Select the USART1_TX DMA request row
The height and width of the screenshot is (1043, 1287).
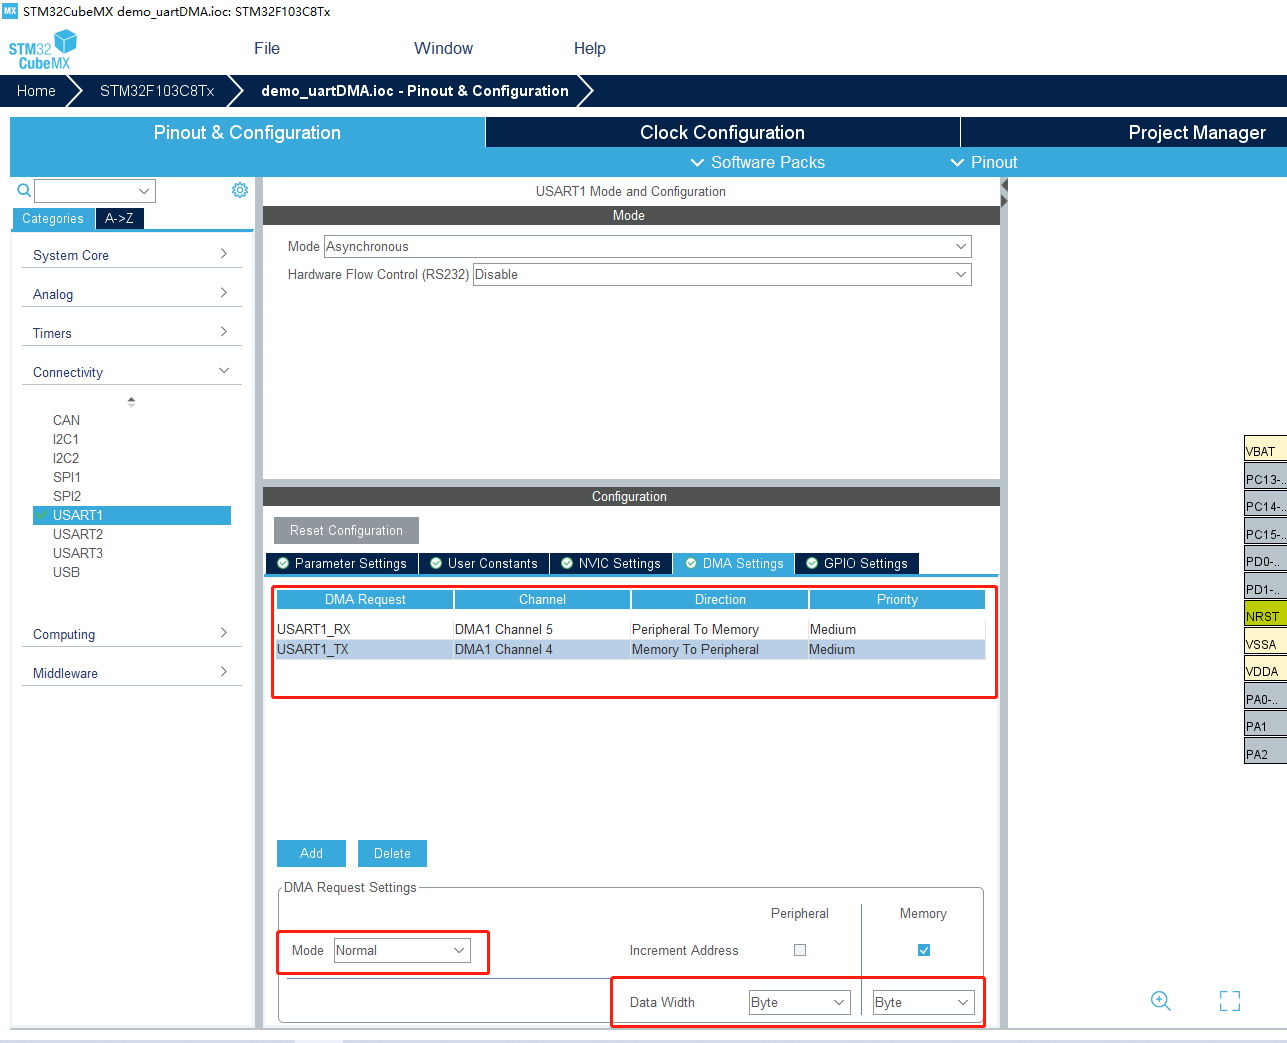[631, 649]
